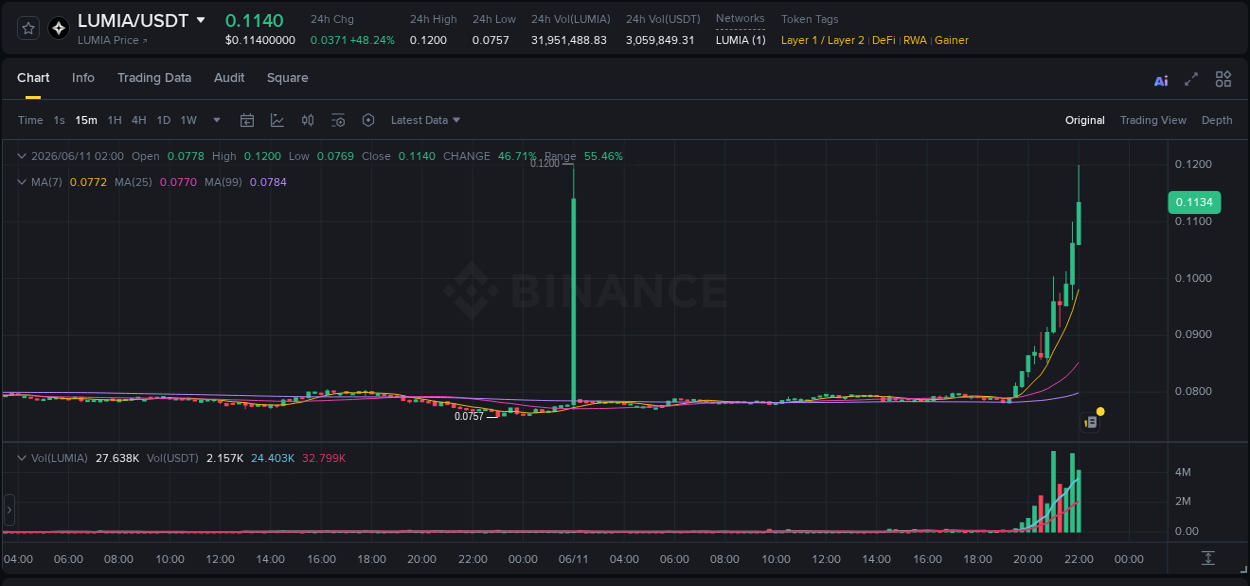Image resolution: width=1250 pixels, height=586 pixels.
Task: Click the 06/11 date label on time axis
Action: [x=573, y=559]
